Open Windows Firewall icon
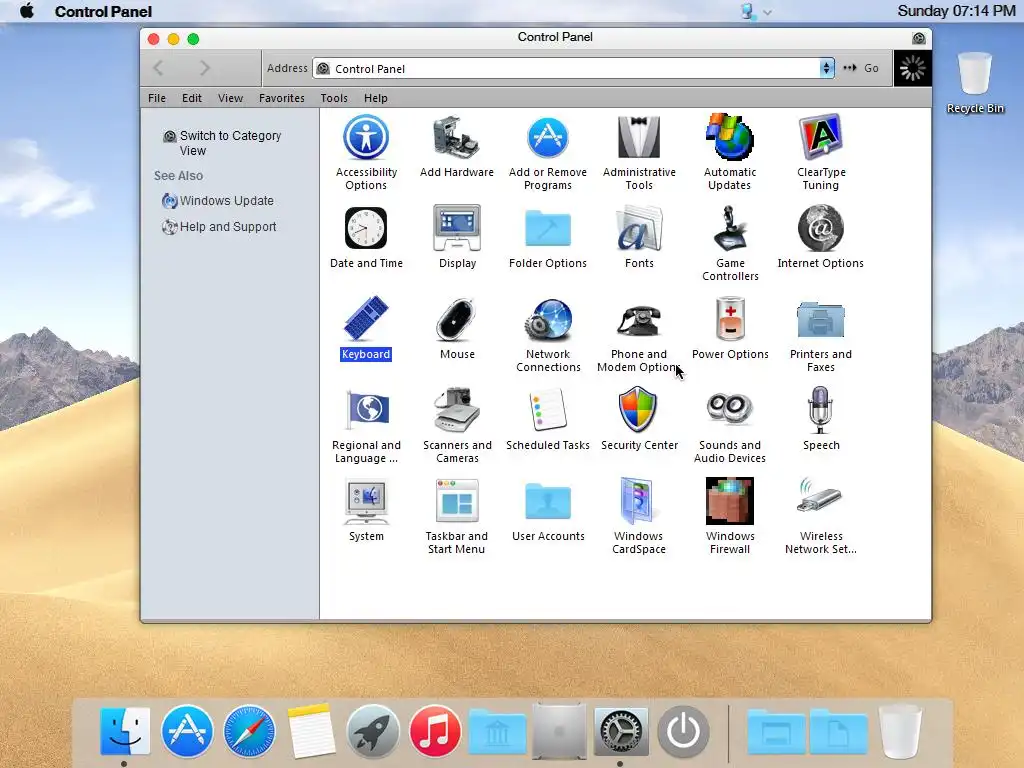 coord(729,501)
